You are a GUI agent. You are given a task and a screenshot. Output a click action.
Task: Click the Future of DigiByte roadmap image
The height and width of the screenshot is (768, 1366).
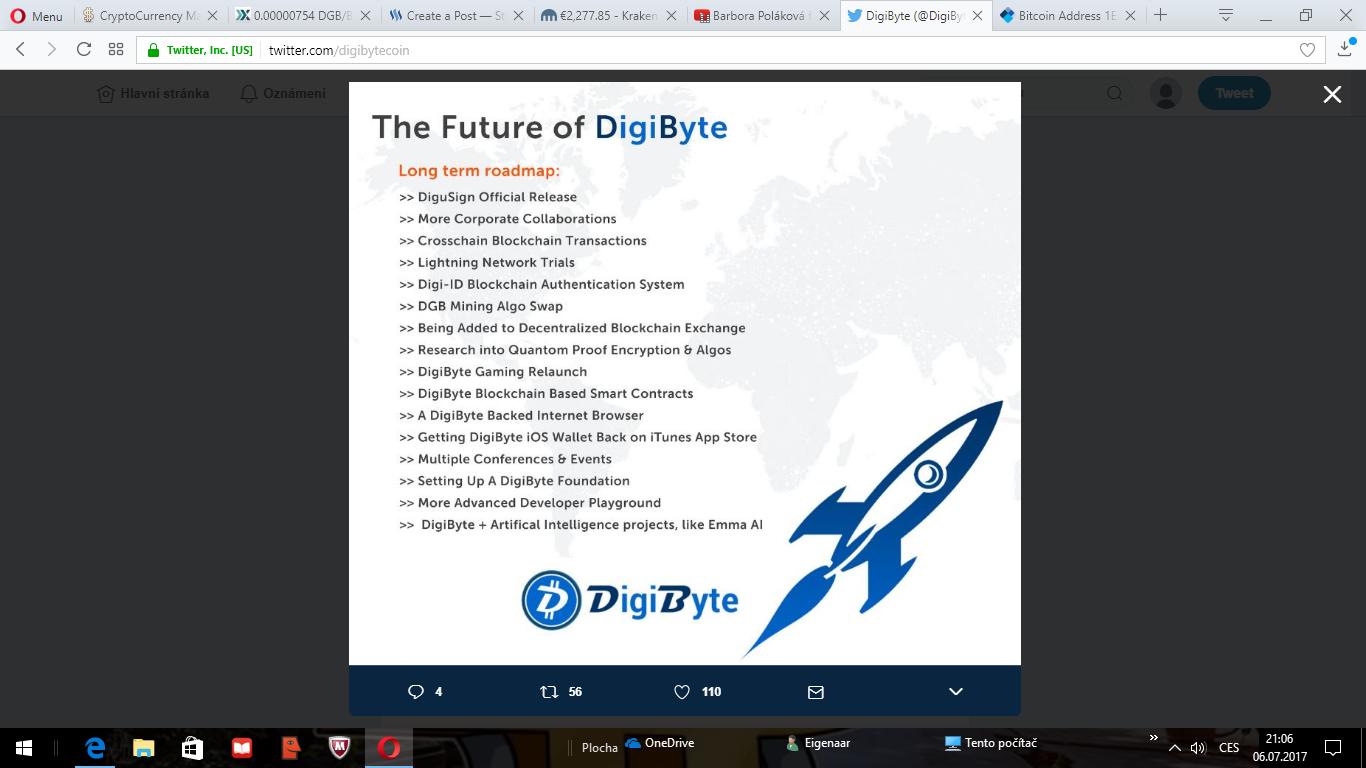684,373
